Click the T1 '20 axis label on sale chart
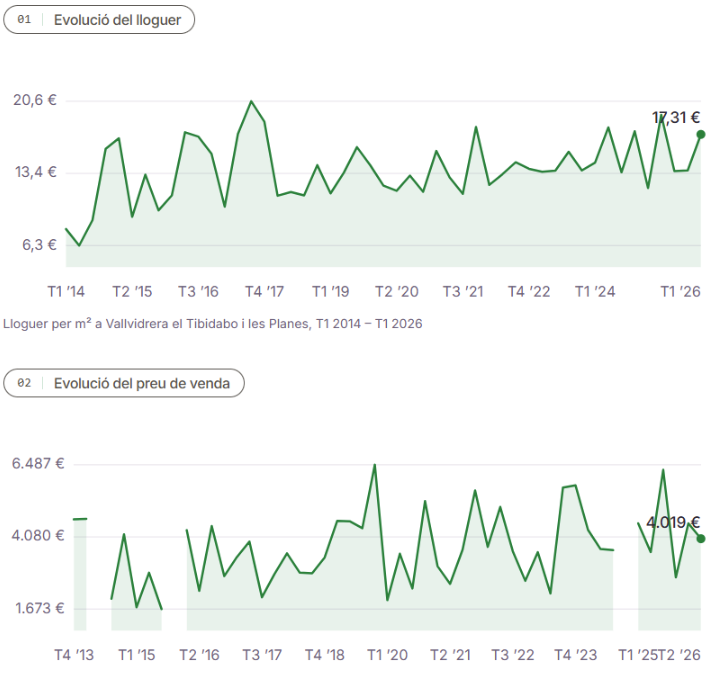The height and width of the screenshot is (674, 717). (387, 655)
